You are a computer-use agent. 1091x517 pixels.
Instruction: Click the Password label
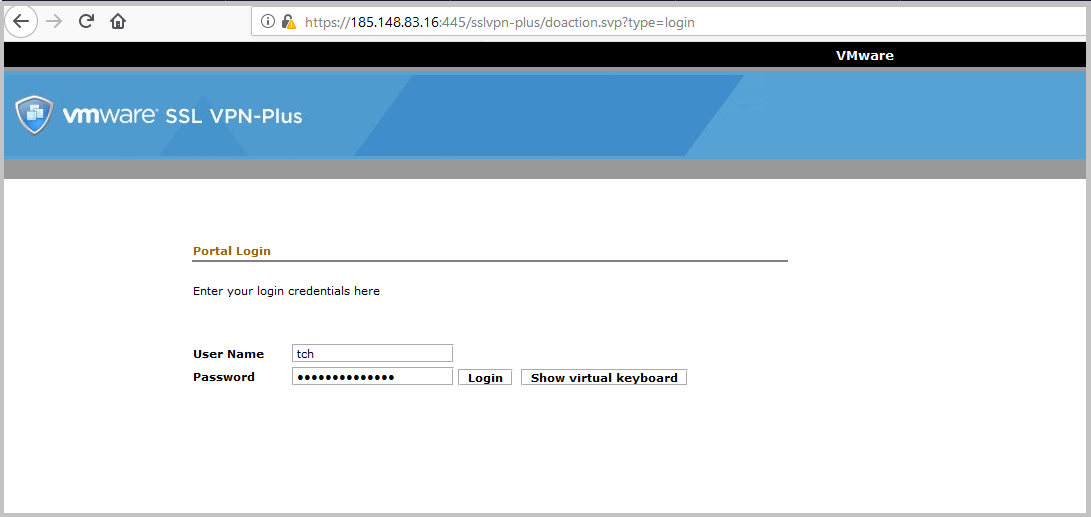tap(223, 377)
